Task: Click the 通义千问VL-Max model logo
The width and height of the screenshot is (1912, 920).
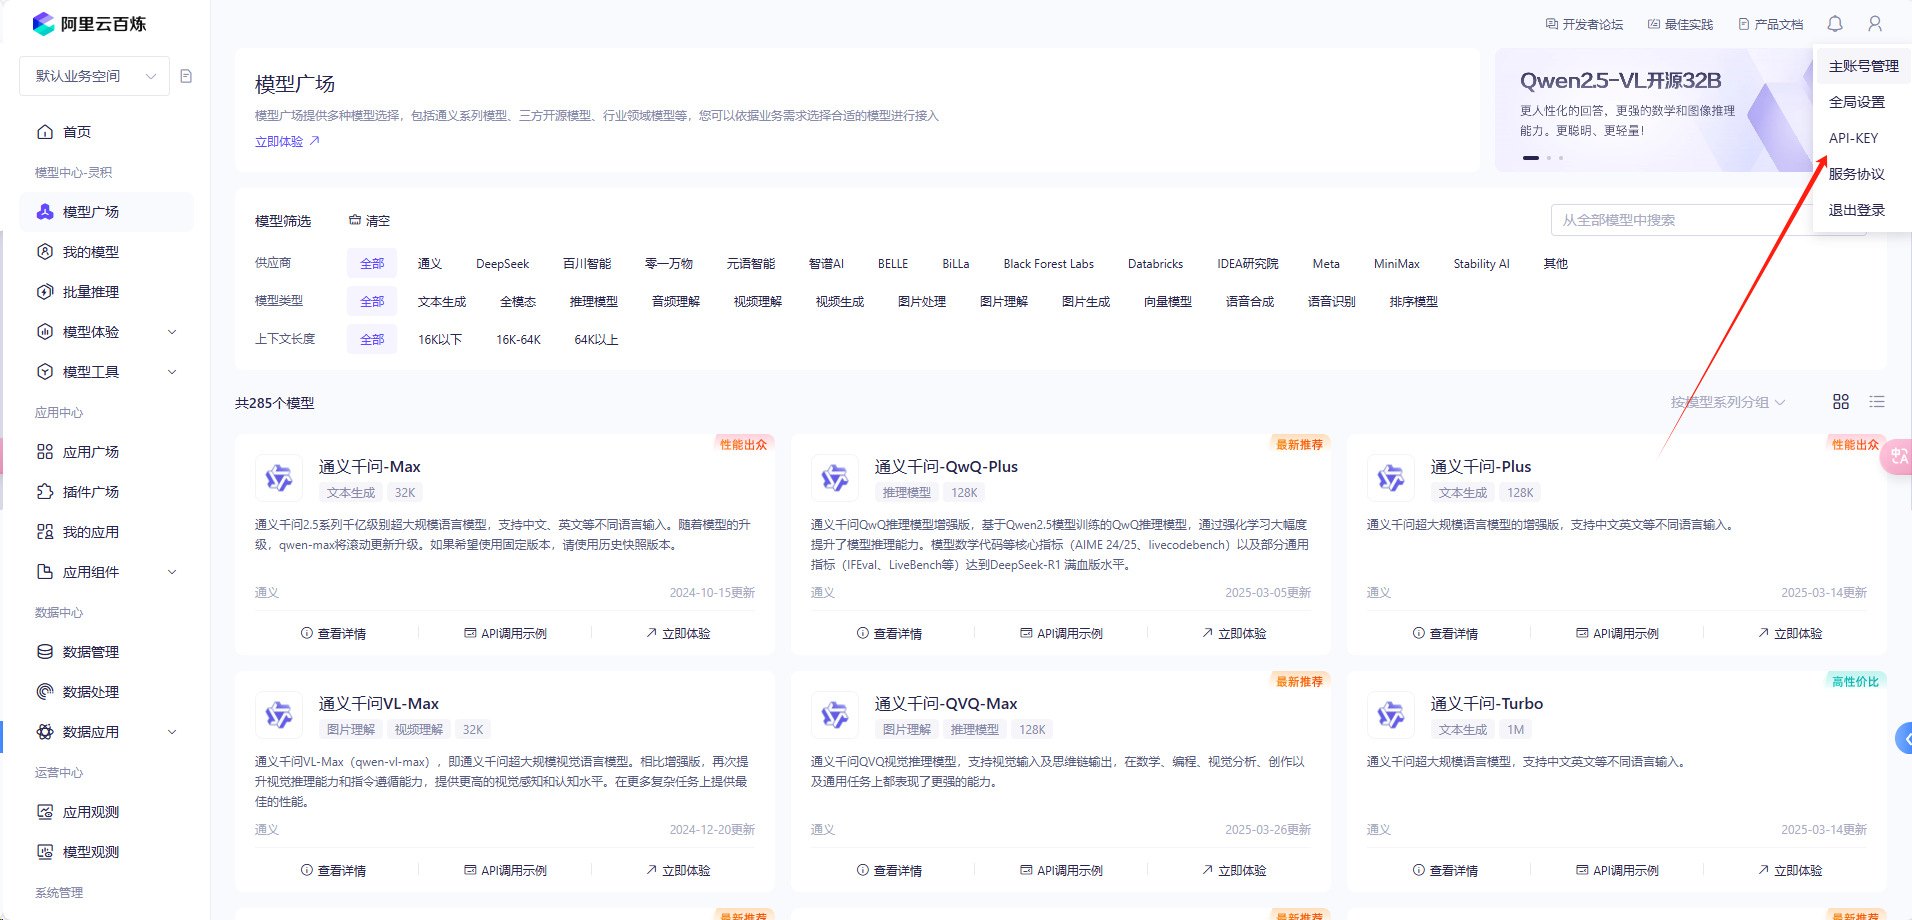Action: [279, 715]
